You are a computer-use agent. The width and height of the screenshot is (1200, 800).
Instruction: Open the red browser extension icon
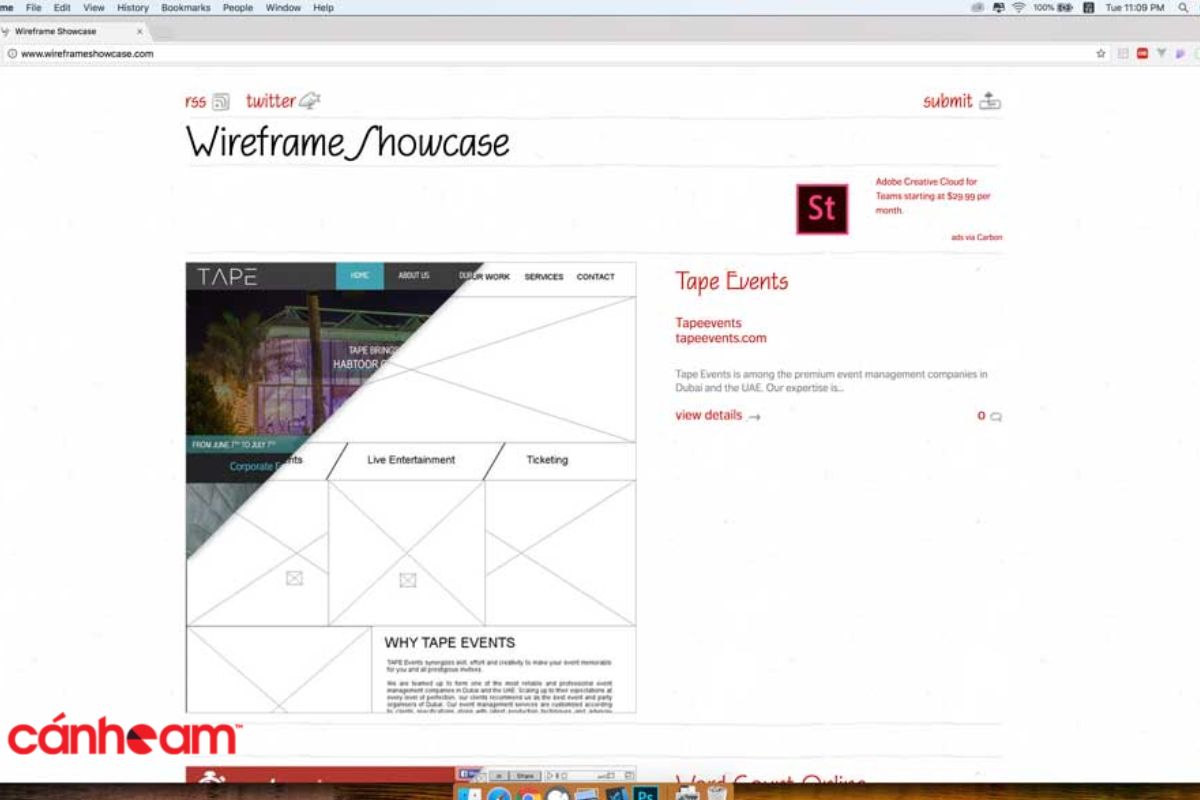tap(1142, 53)
